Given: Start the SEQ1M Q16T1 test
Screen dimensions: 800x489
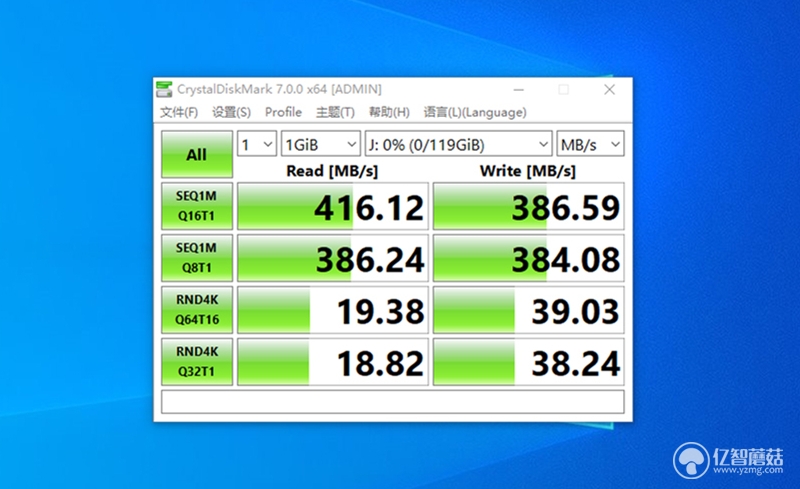Looking at the screenshot, I should coord(197,206).
